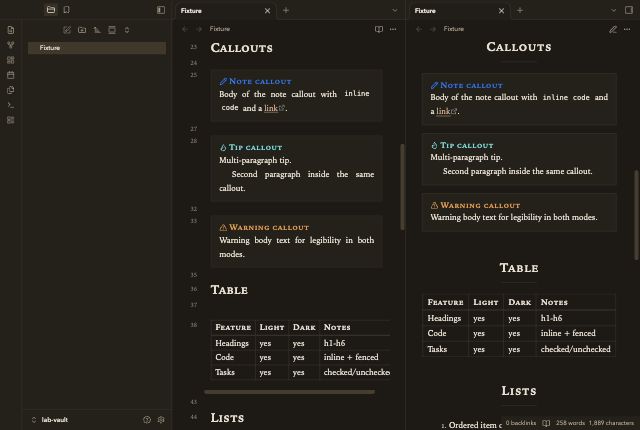Image resolution: width=640 pixels, height=430 pixels.
Task: Close the middle pane Fixture tab
Action: pyautogui.click(x=267, y=11)
